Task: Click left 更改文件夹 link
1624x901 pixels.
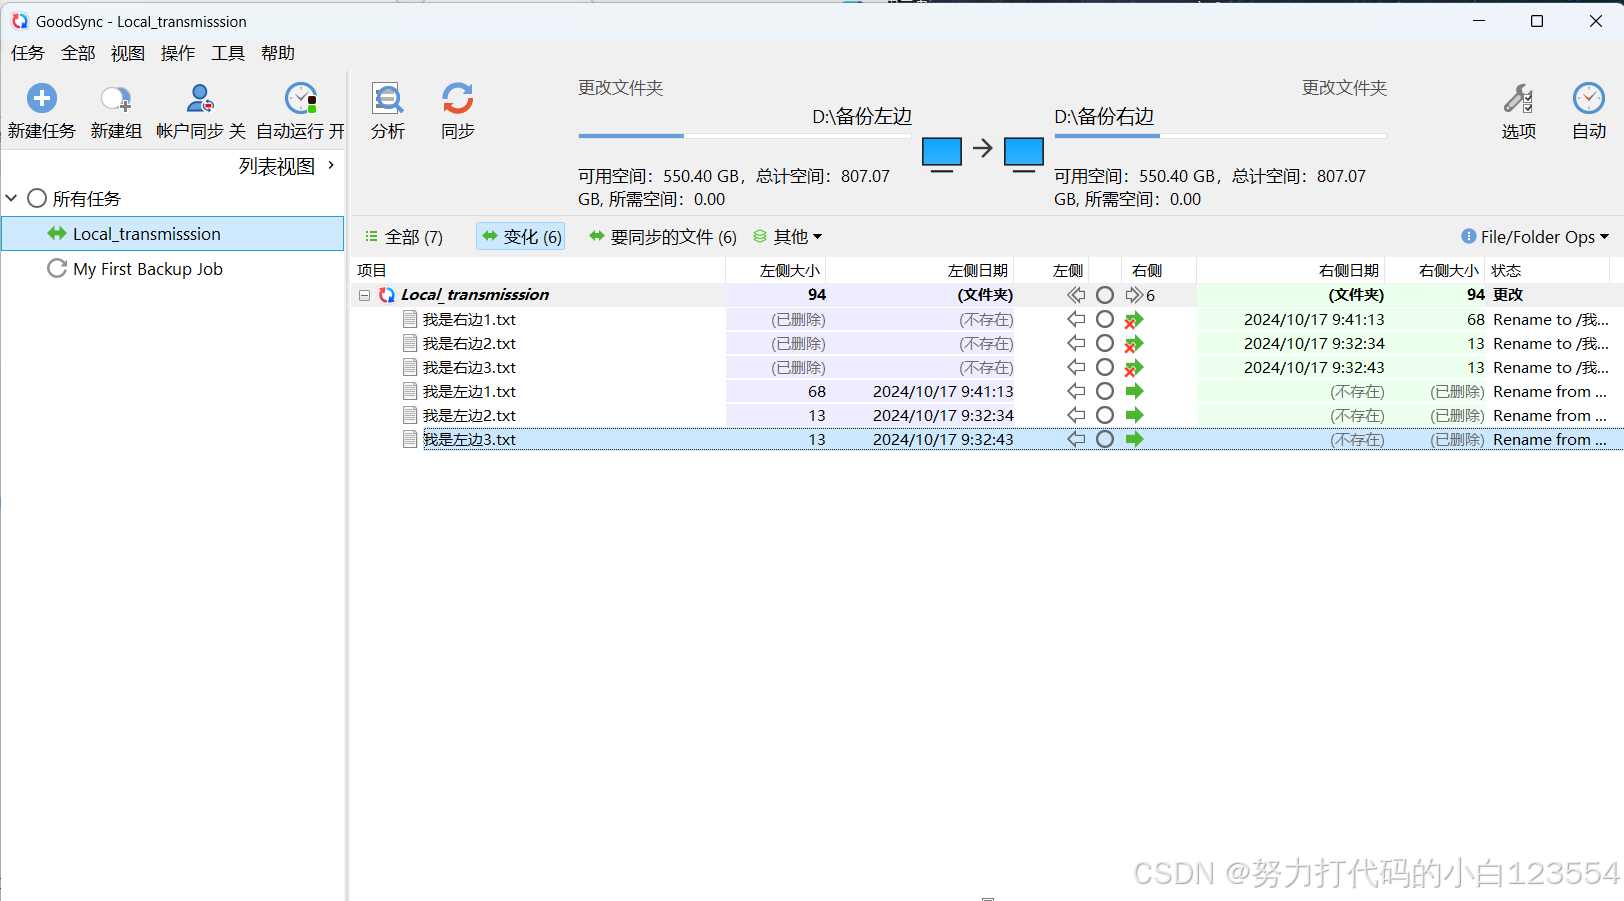Action: point(621,88)
